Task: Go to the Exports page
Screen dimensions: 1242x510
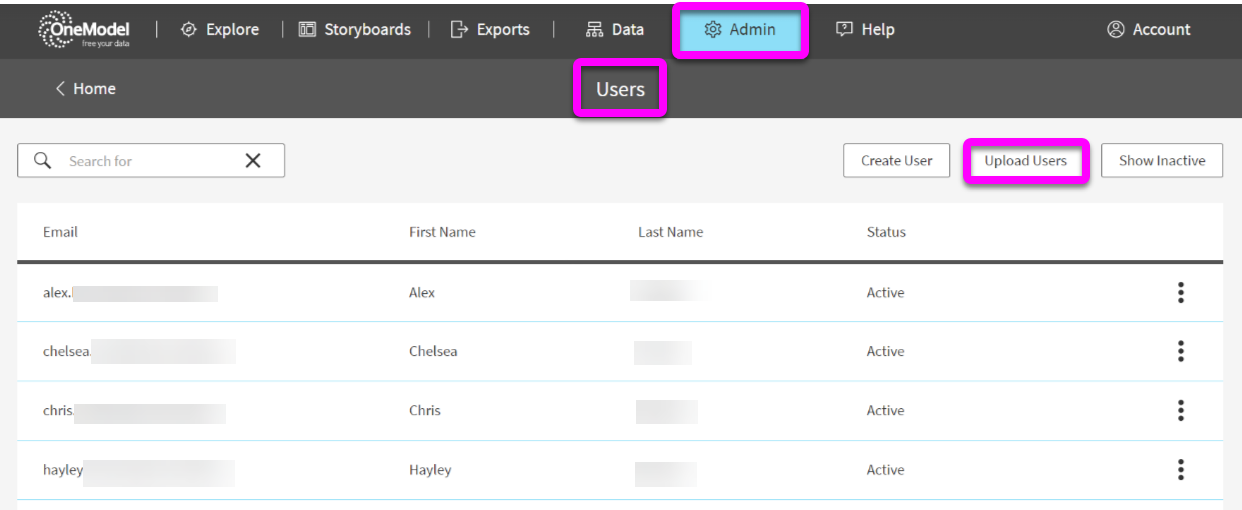Action: pyautogui.click(x=490, y=30)
